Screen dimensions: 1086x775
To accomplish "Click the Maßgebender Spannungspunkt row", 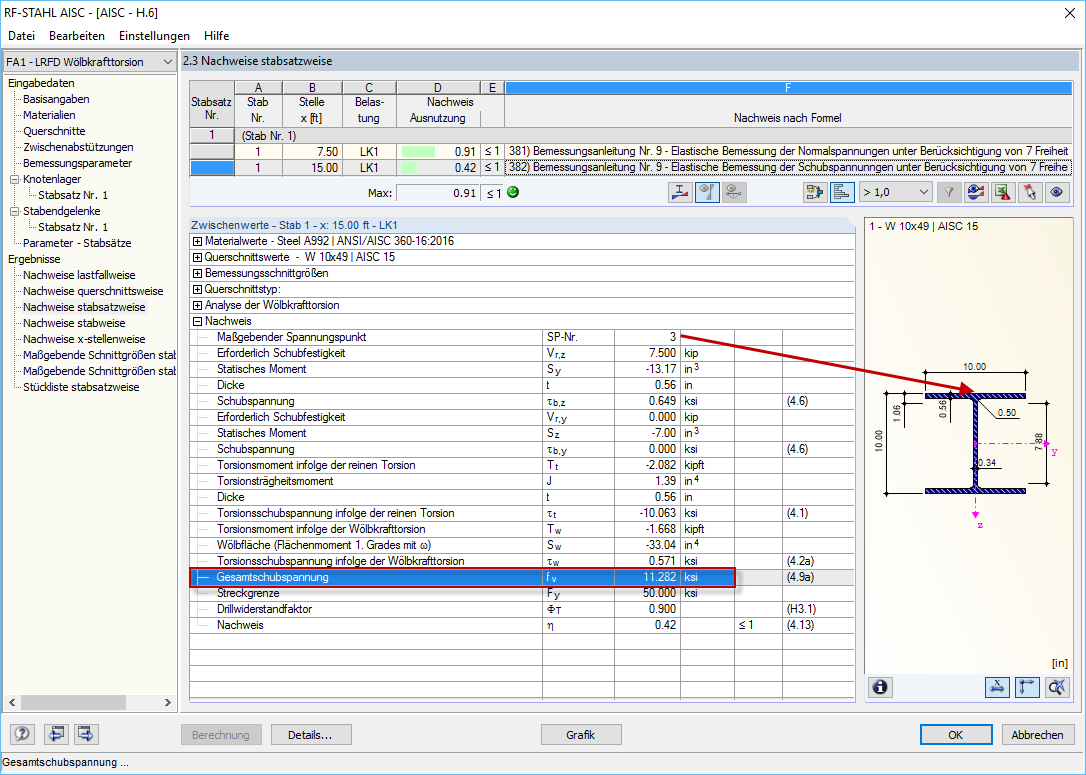I will (522, 337).
